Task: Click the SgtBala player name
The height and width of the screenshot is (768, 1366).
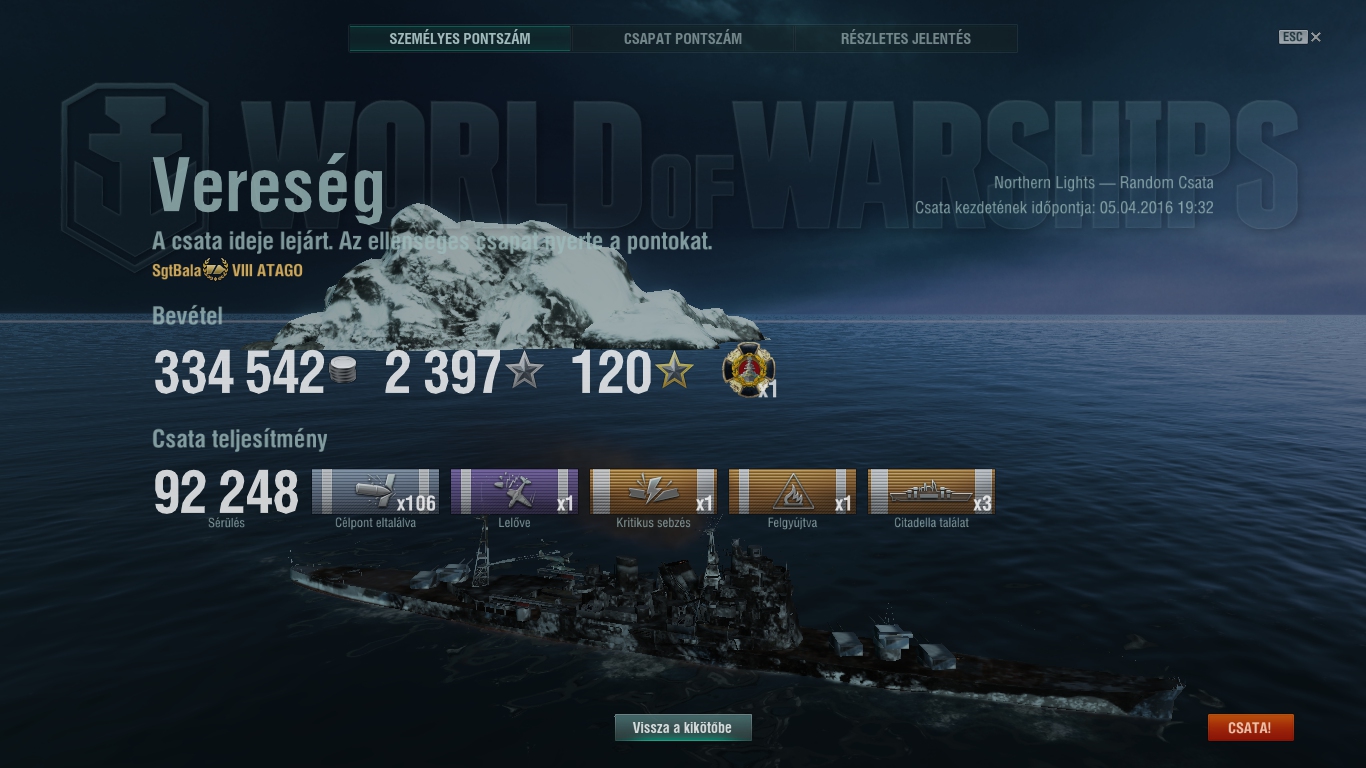Action: tap(177, 270)
